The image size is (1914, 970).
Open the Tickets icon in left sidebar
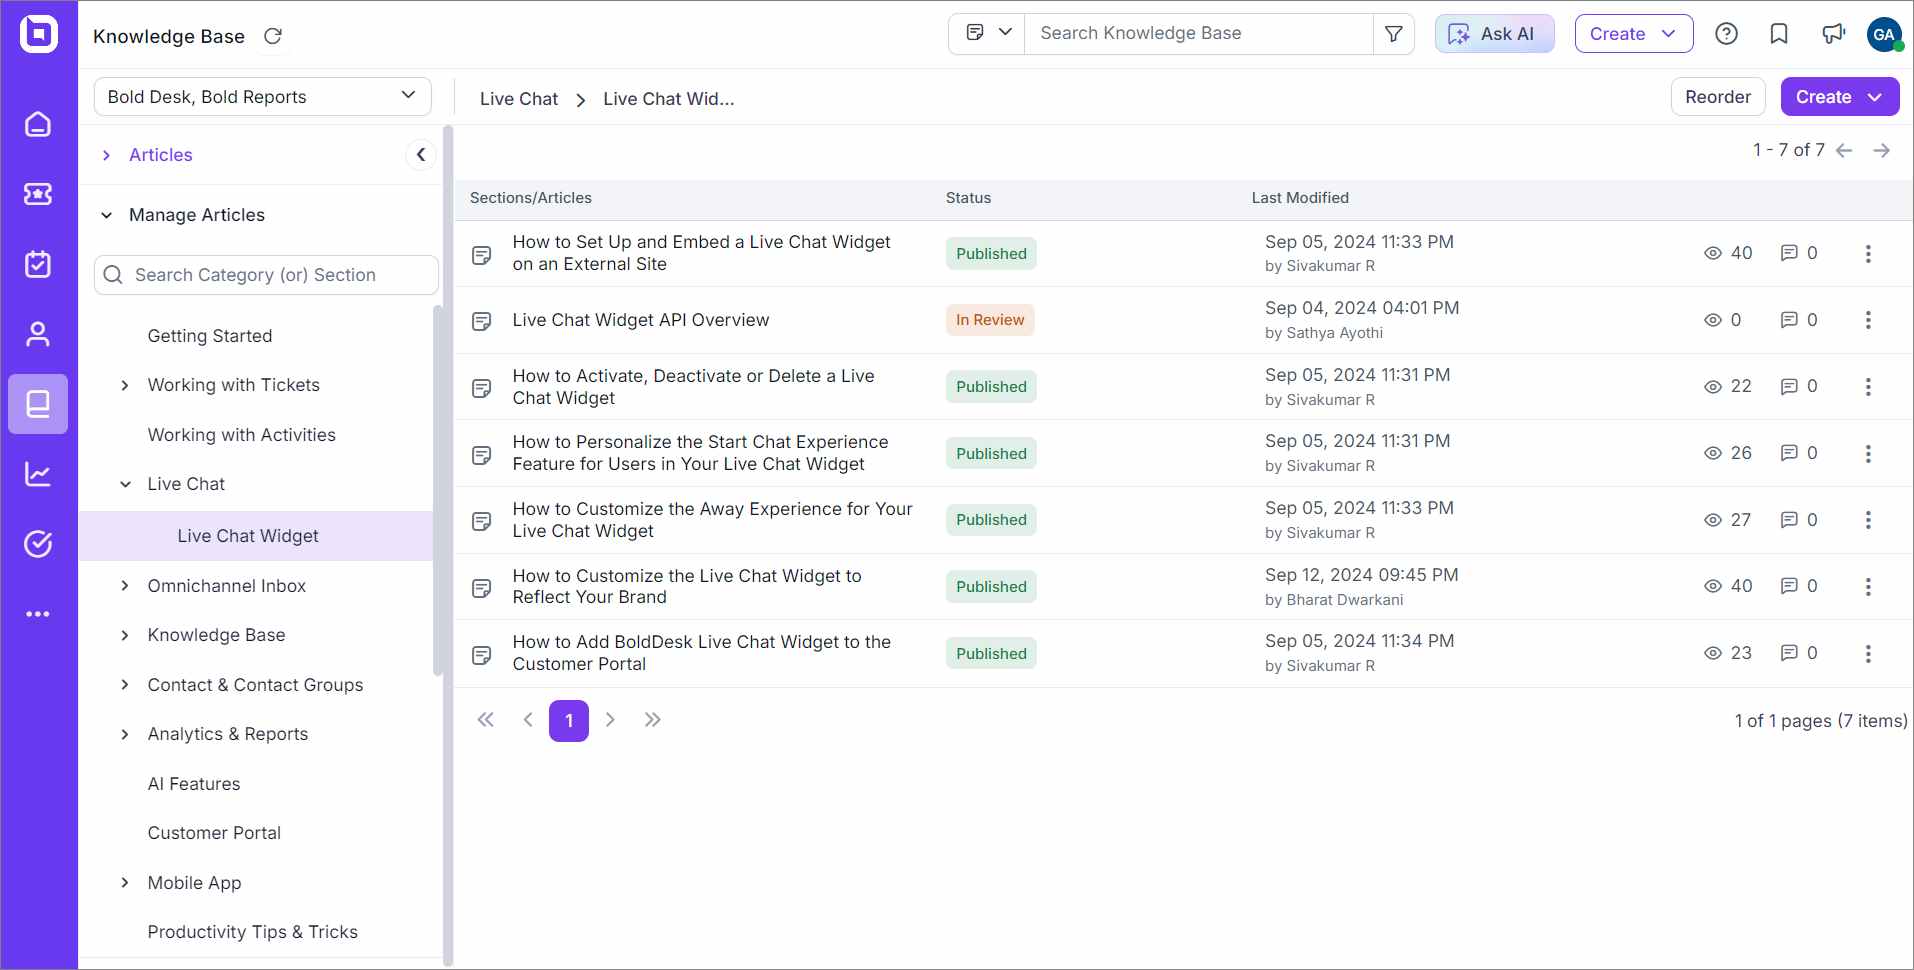click(38, 194)
